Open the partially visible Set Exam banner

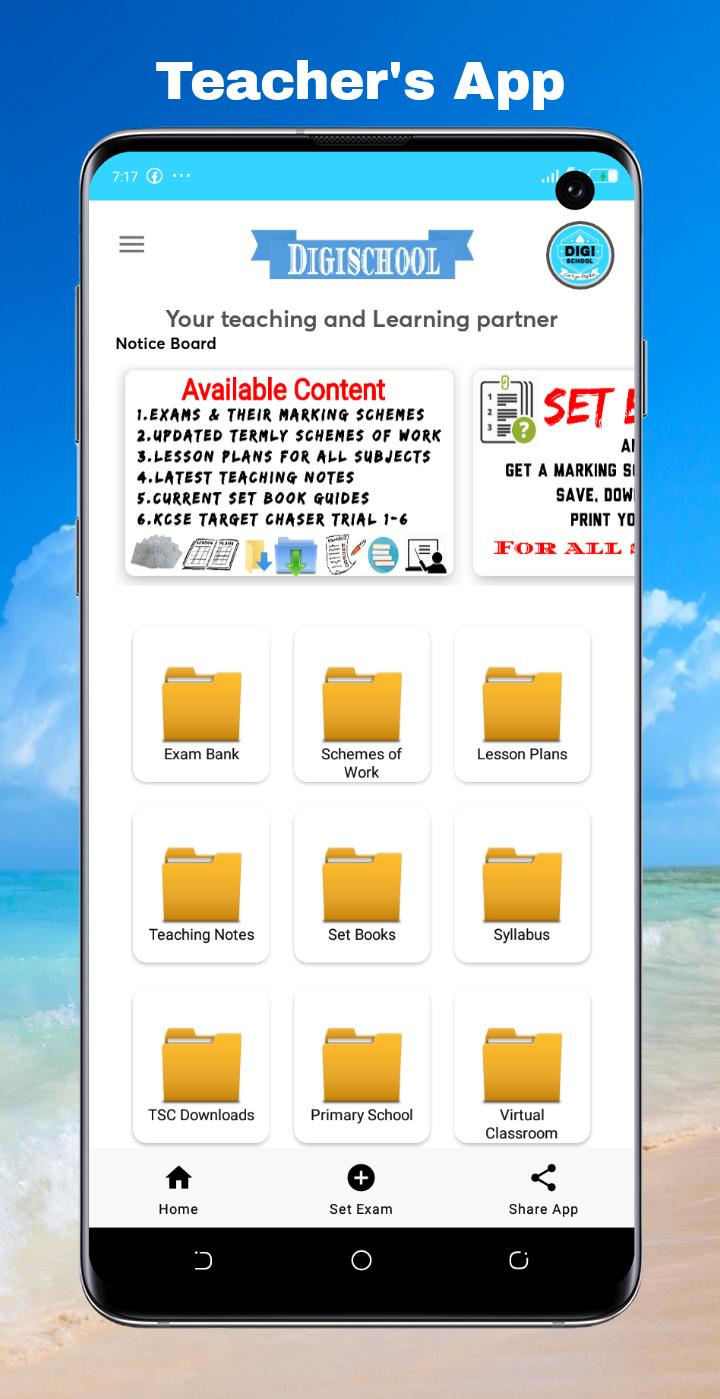pyautogui.click(x=553, y=473)
